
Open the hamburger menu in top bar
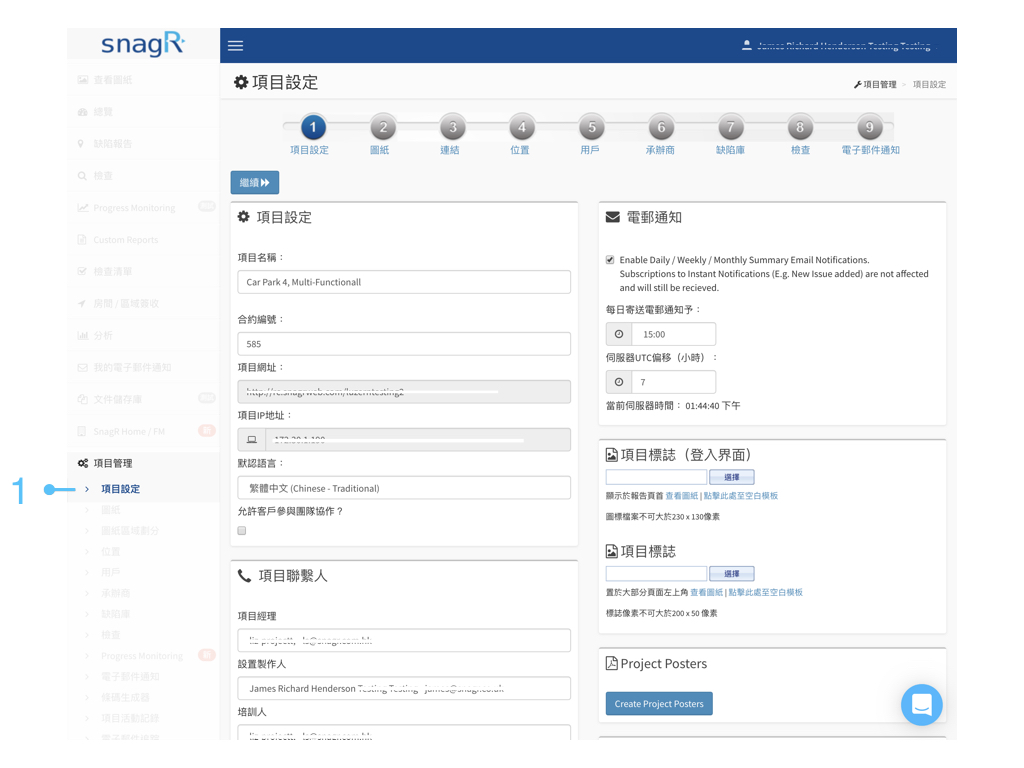coord(235,46)
